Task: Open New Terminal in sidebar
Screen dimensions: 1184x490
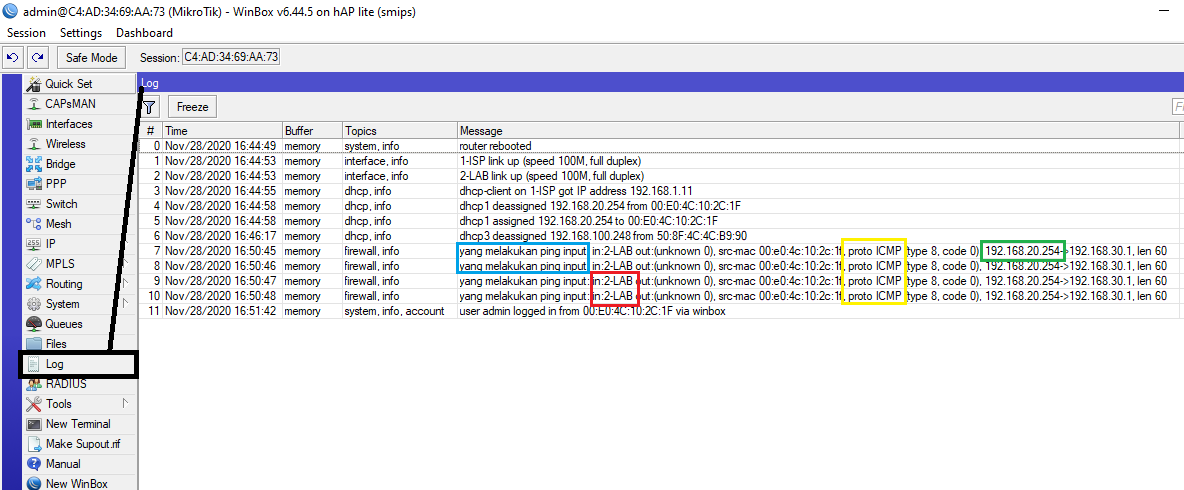Action: point(80,424)
